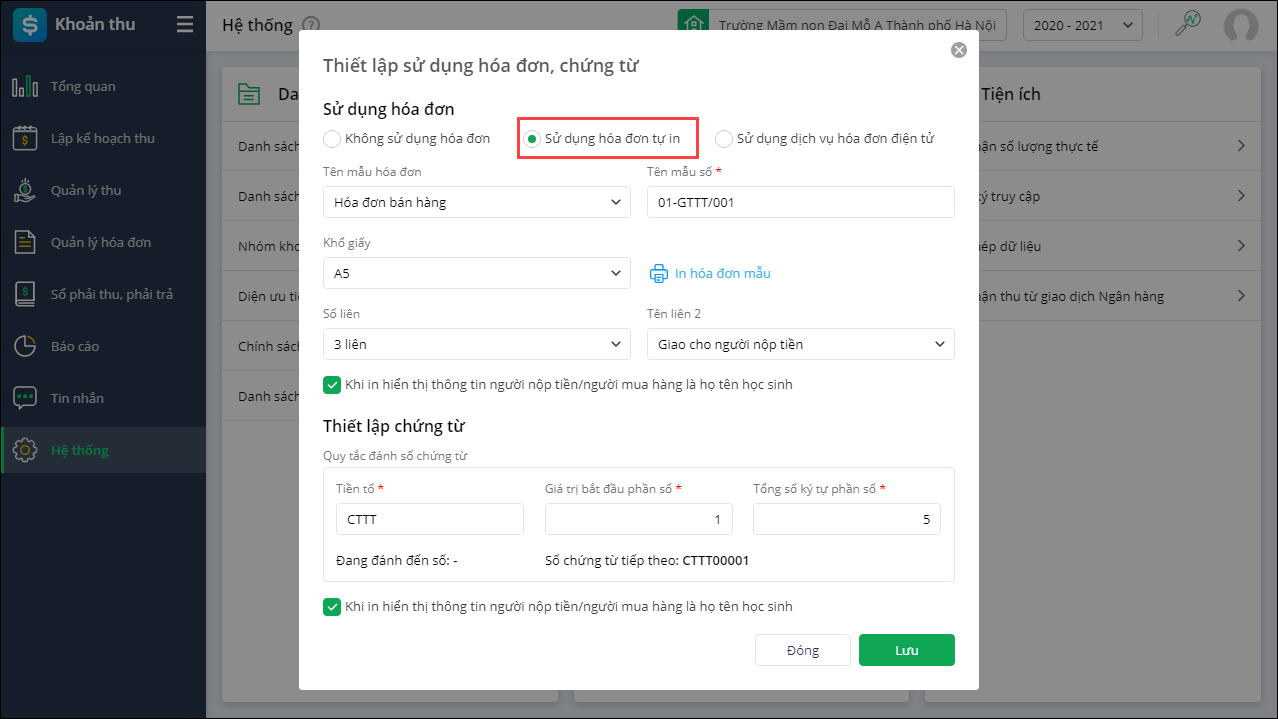Click the Hệ thống help question icon
This screenshot has height=719, width=1278.
pyautogui.click(x=311, y=25)
